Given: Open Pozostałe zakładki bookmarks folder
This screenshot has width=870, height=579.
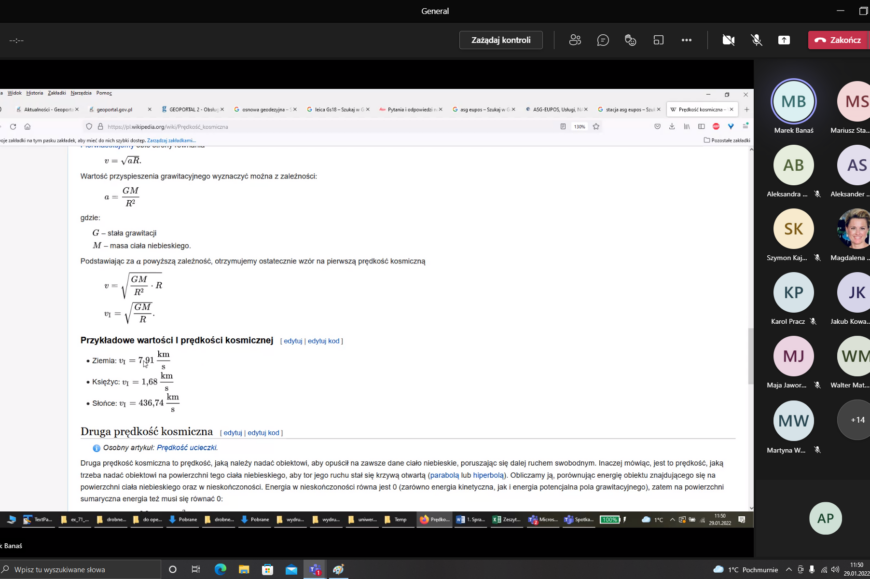Looking at the screenshot, I should click(727, 140).
